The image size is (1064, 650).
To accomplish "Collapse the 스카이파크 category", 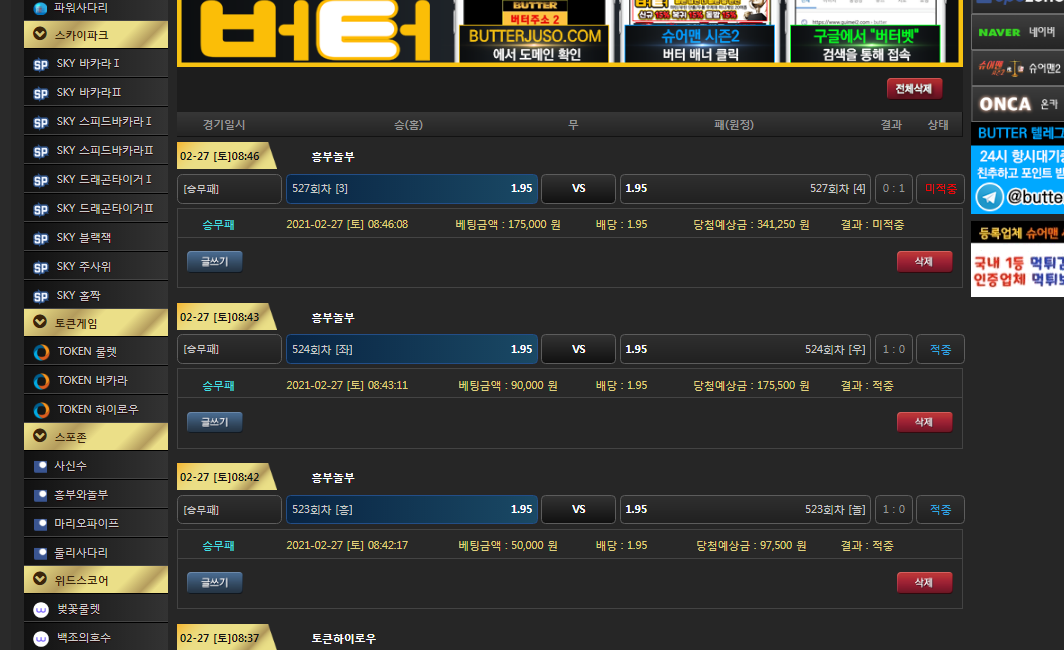I will [96, 35].
